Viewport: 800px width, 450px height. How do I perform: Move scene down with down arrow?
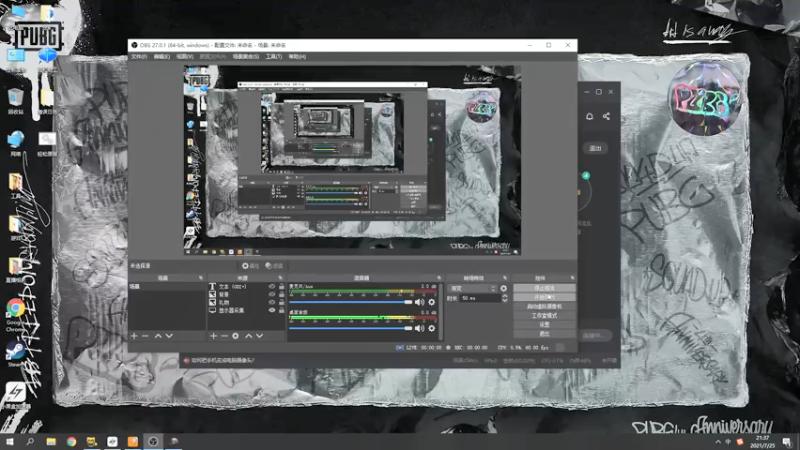169,336
